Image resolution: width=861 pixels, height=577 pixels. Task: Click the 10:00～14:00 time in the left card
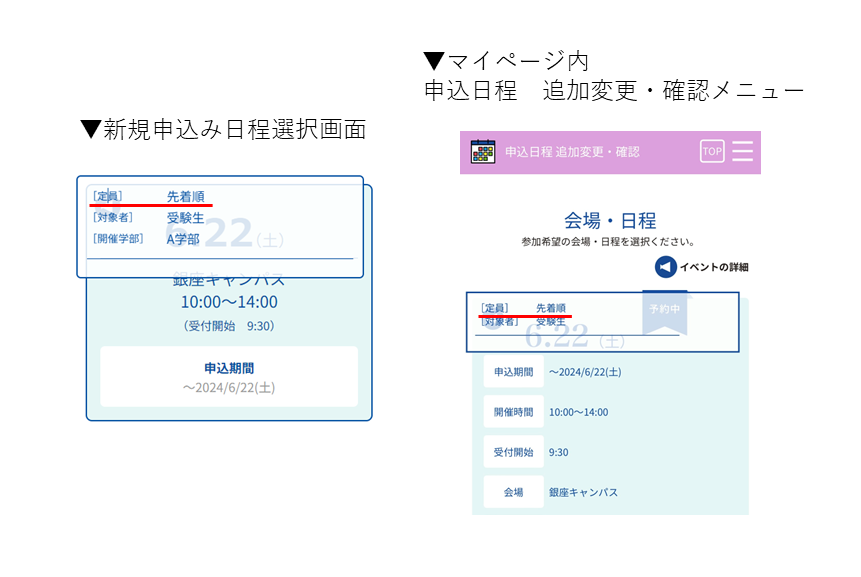[229, 302]
